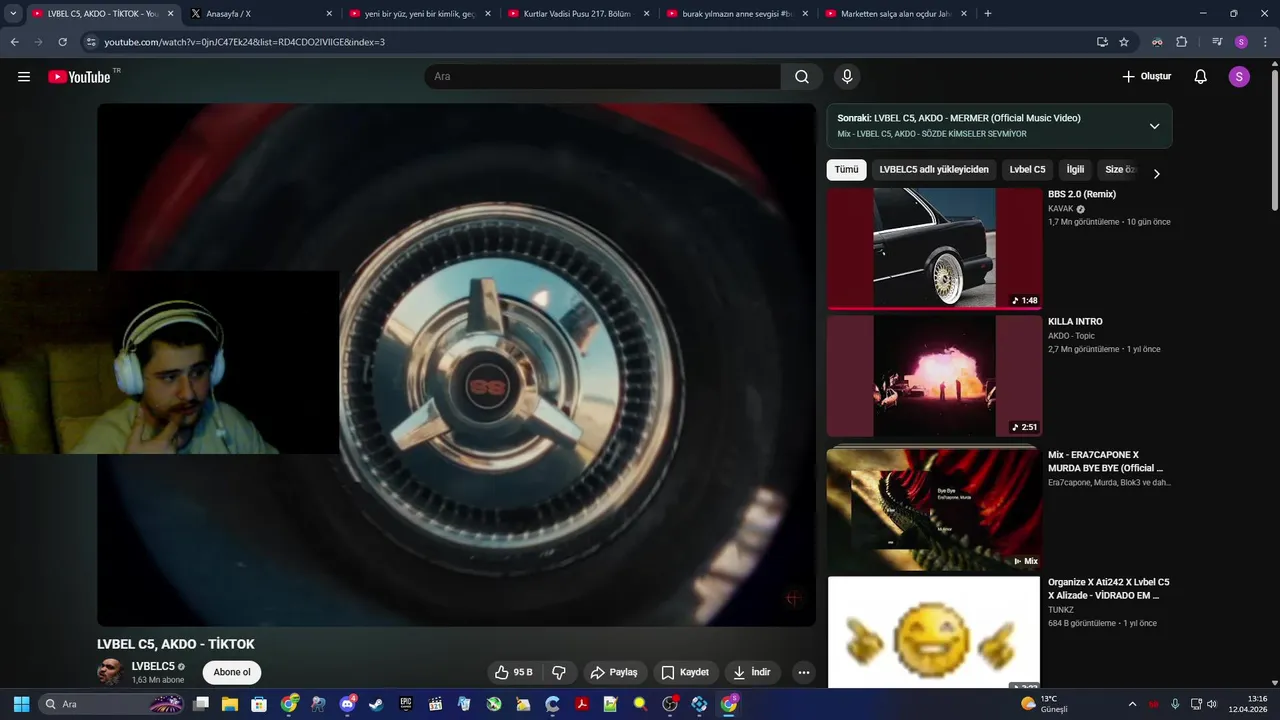
Task: Click the page vertical scrollbar
Action: click(x=1274, y=140)
